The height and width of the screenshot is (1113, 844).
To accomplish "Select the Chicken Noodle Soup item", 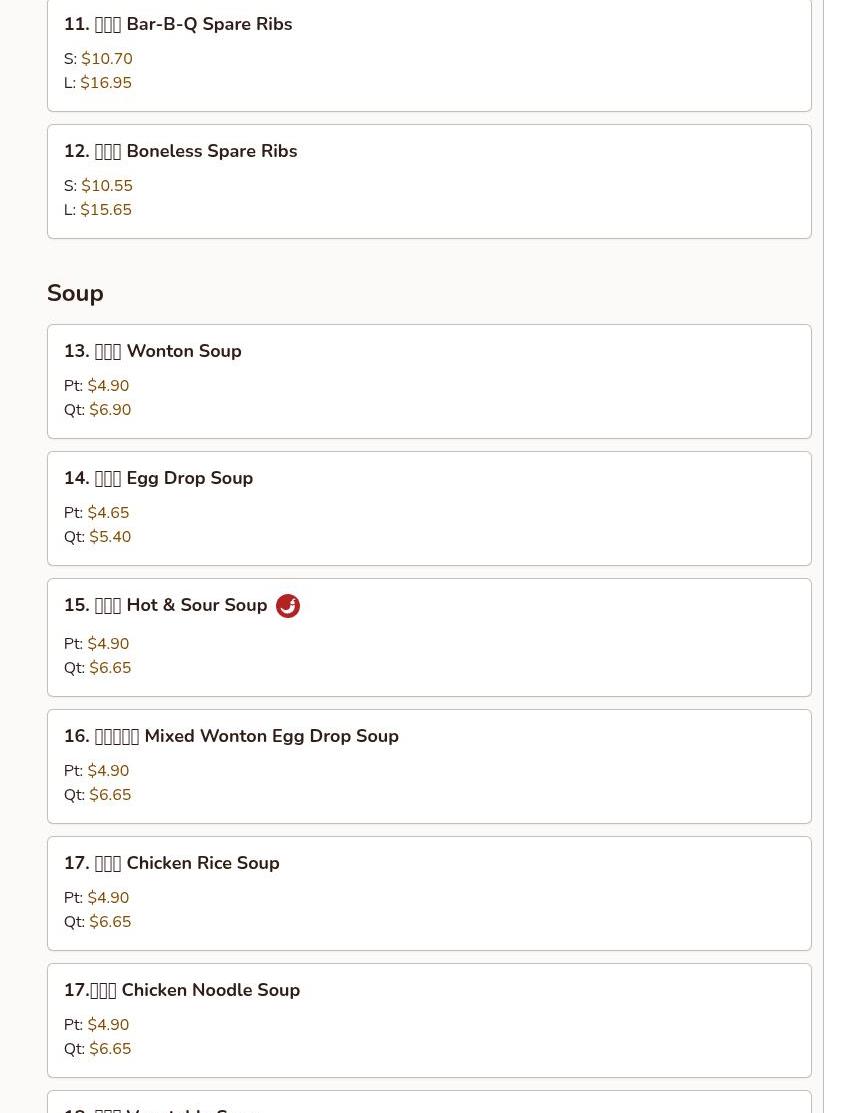I will tap(181, 990).
